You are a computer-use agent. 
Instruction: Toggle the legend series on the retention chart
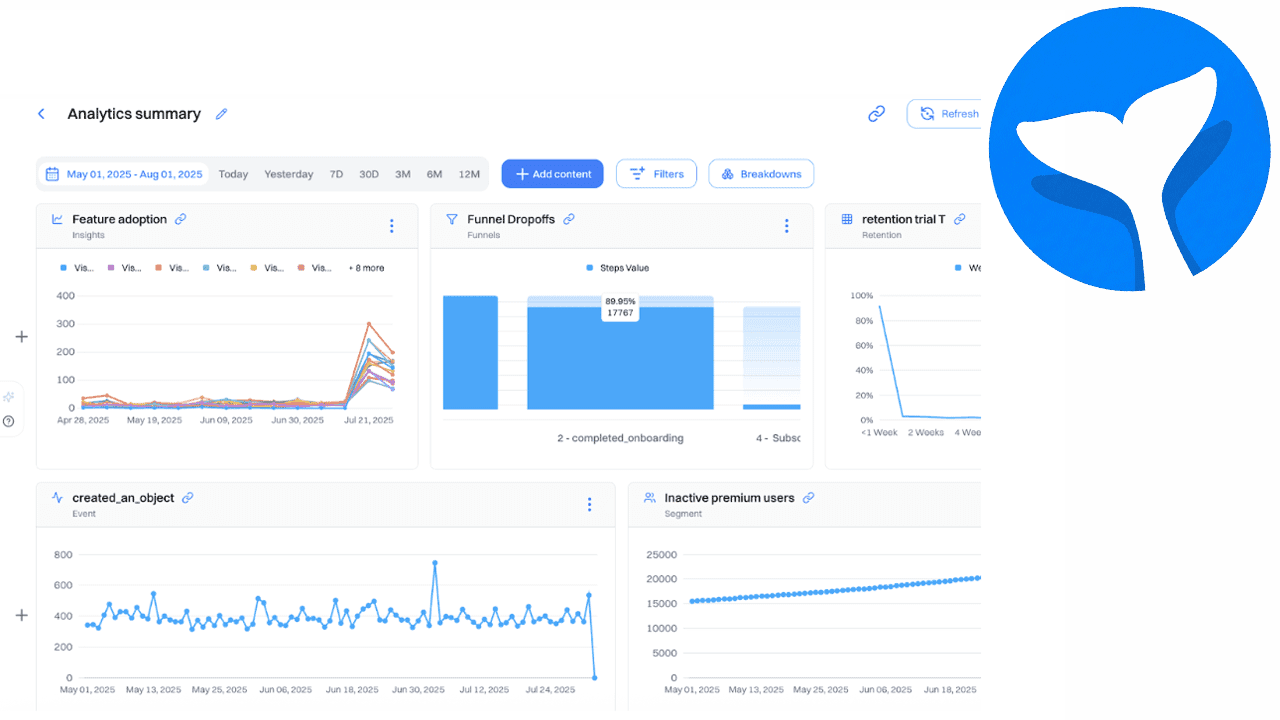[x=965, y=267]
